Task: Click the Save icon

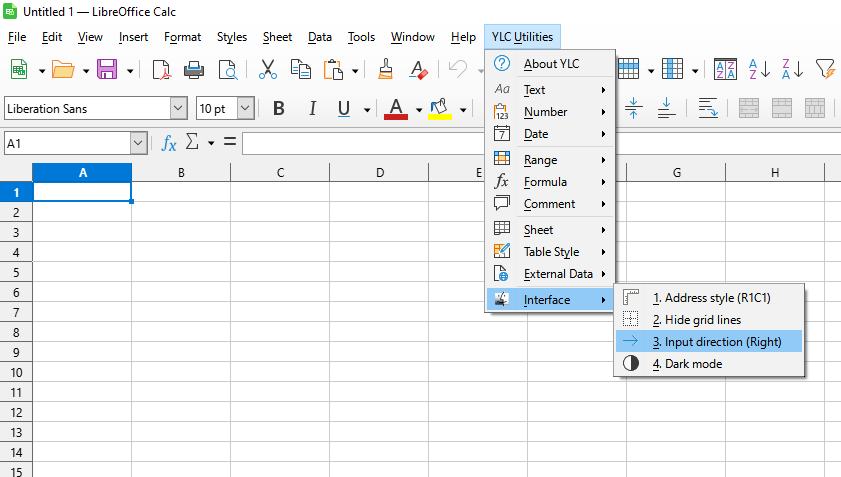Action: (x=107, y=69)
